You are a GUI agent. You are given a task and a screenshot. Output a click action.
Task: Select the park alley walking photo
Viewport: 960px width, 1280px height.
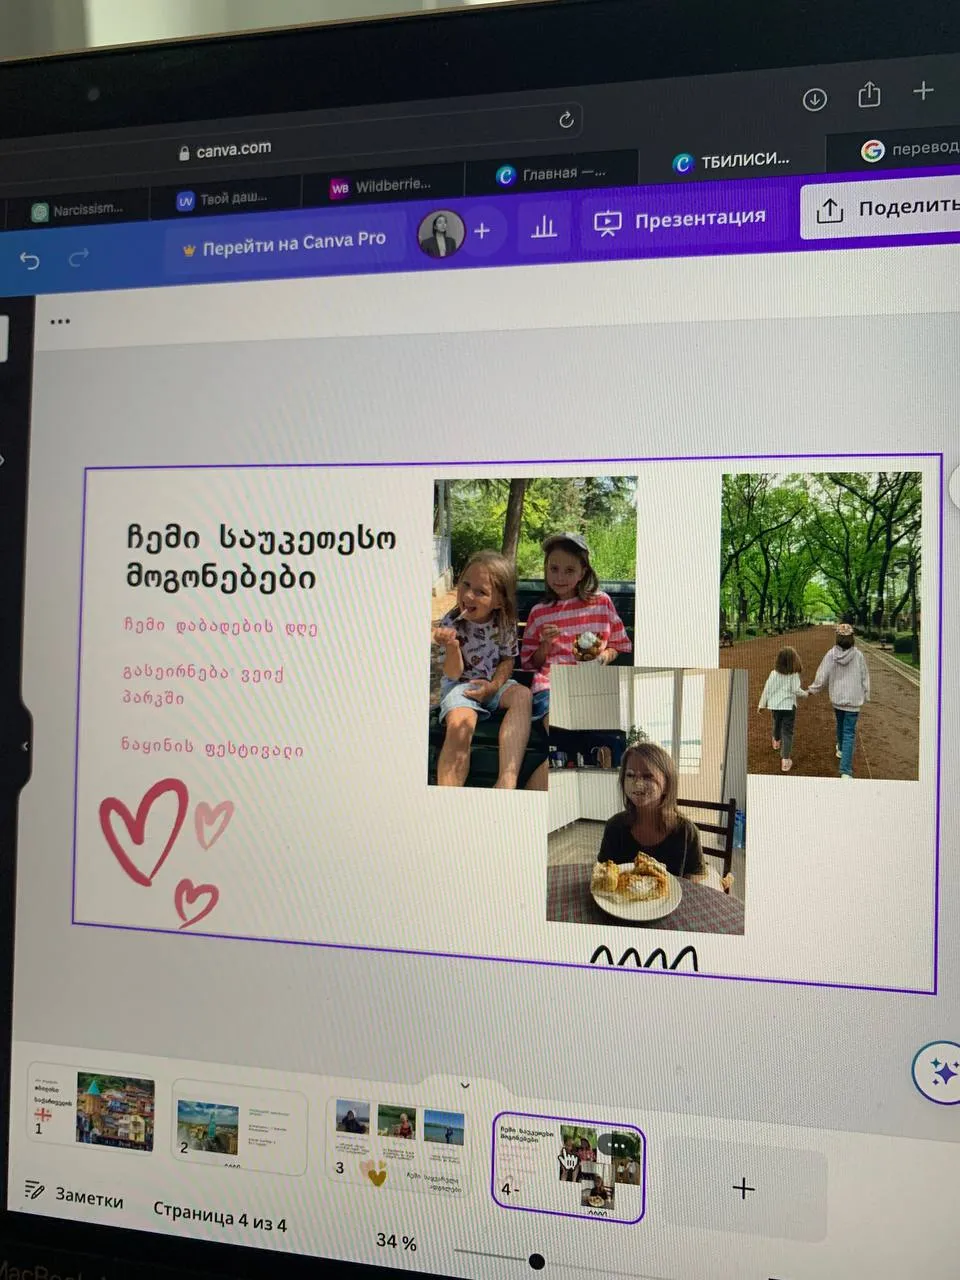pos(820,626)
